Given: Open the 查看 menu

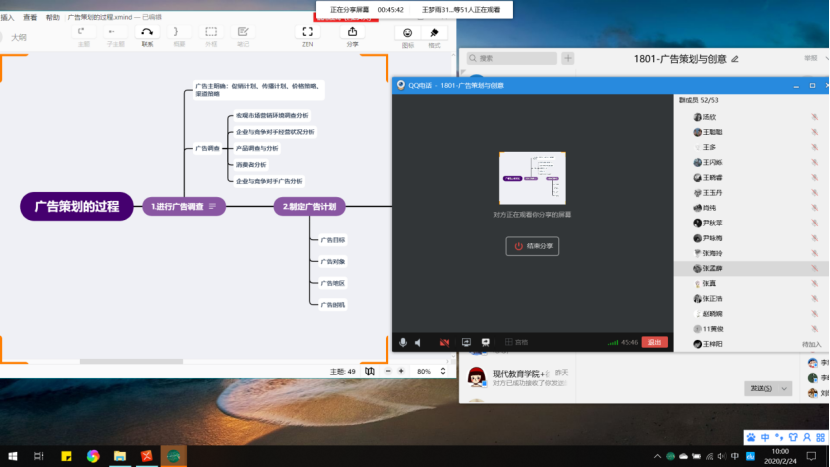Looking at the screenshot, I should coord(30,17).
